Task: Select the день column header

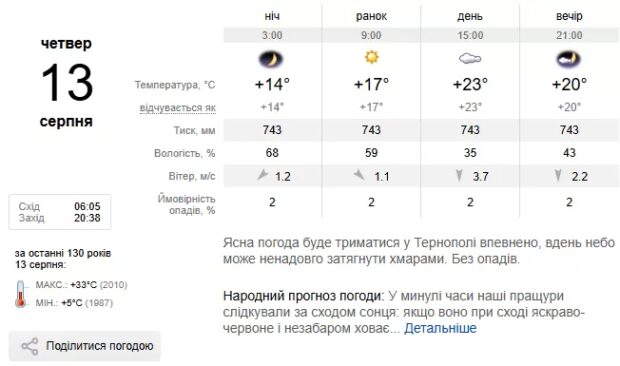Action: point(470,16)
